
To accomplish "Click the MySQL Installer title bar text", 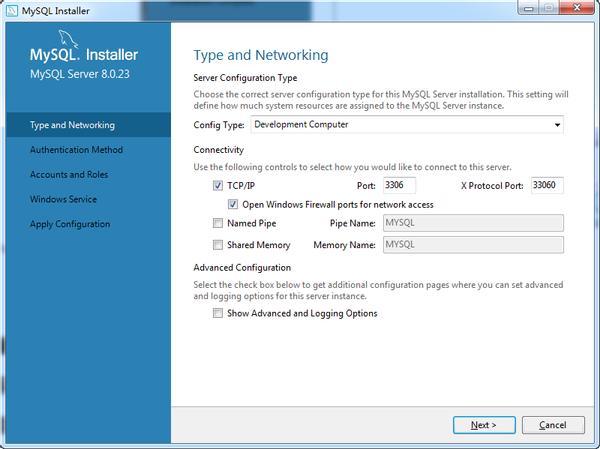I will click(55, 11).
